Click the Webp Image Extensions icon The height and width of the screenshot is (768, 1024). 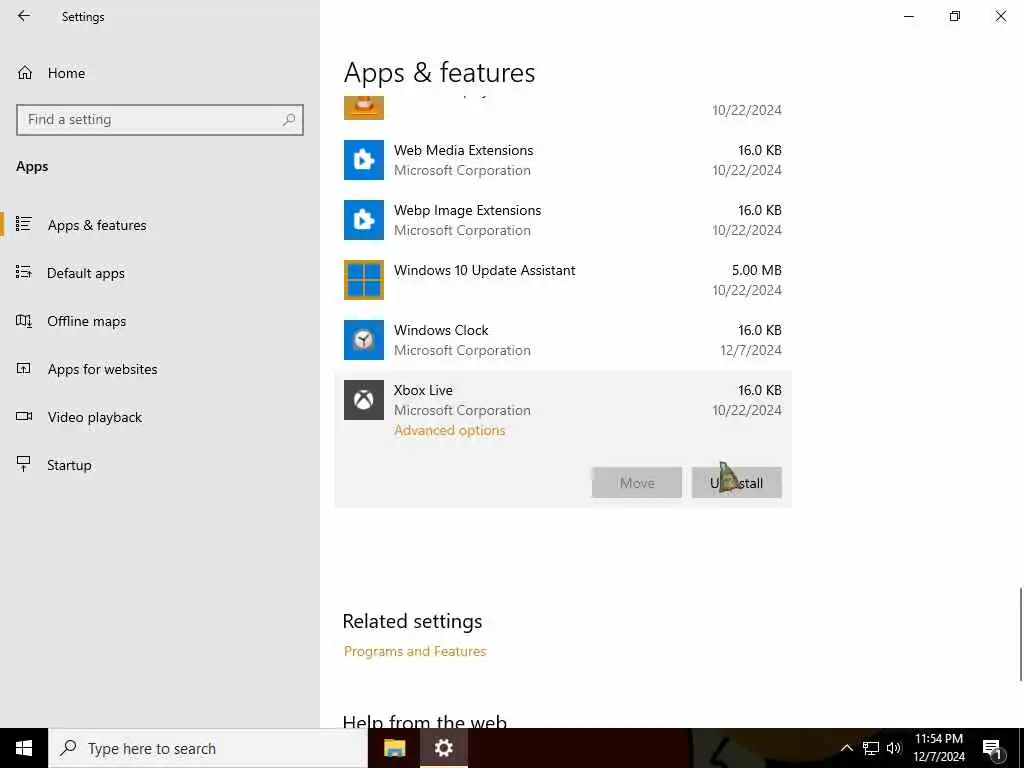pos(364,220)
